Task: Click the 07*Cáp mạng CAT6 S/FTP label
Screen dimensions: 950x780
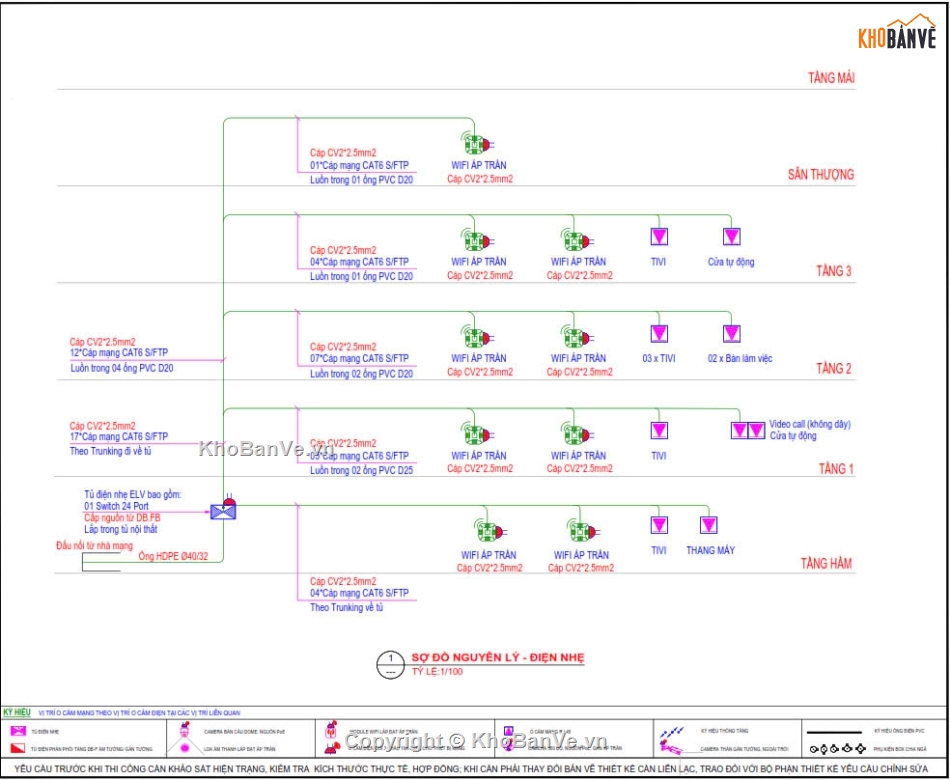Action: tap(359, 358)
